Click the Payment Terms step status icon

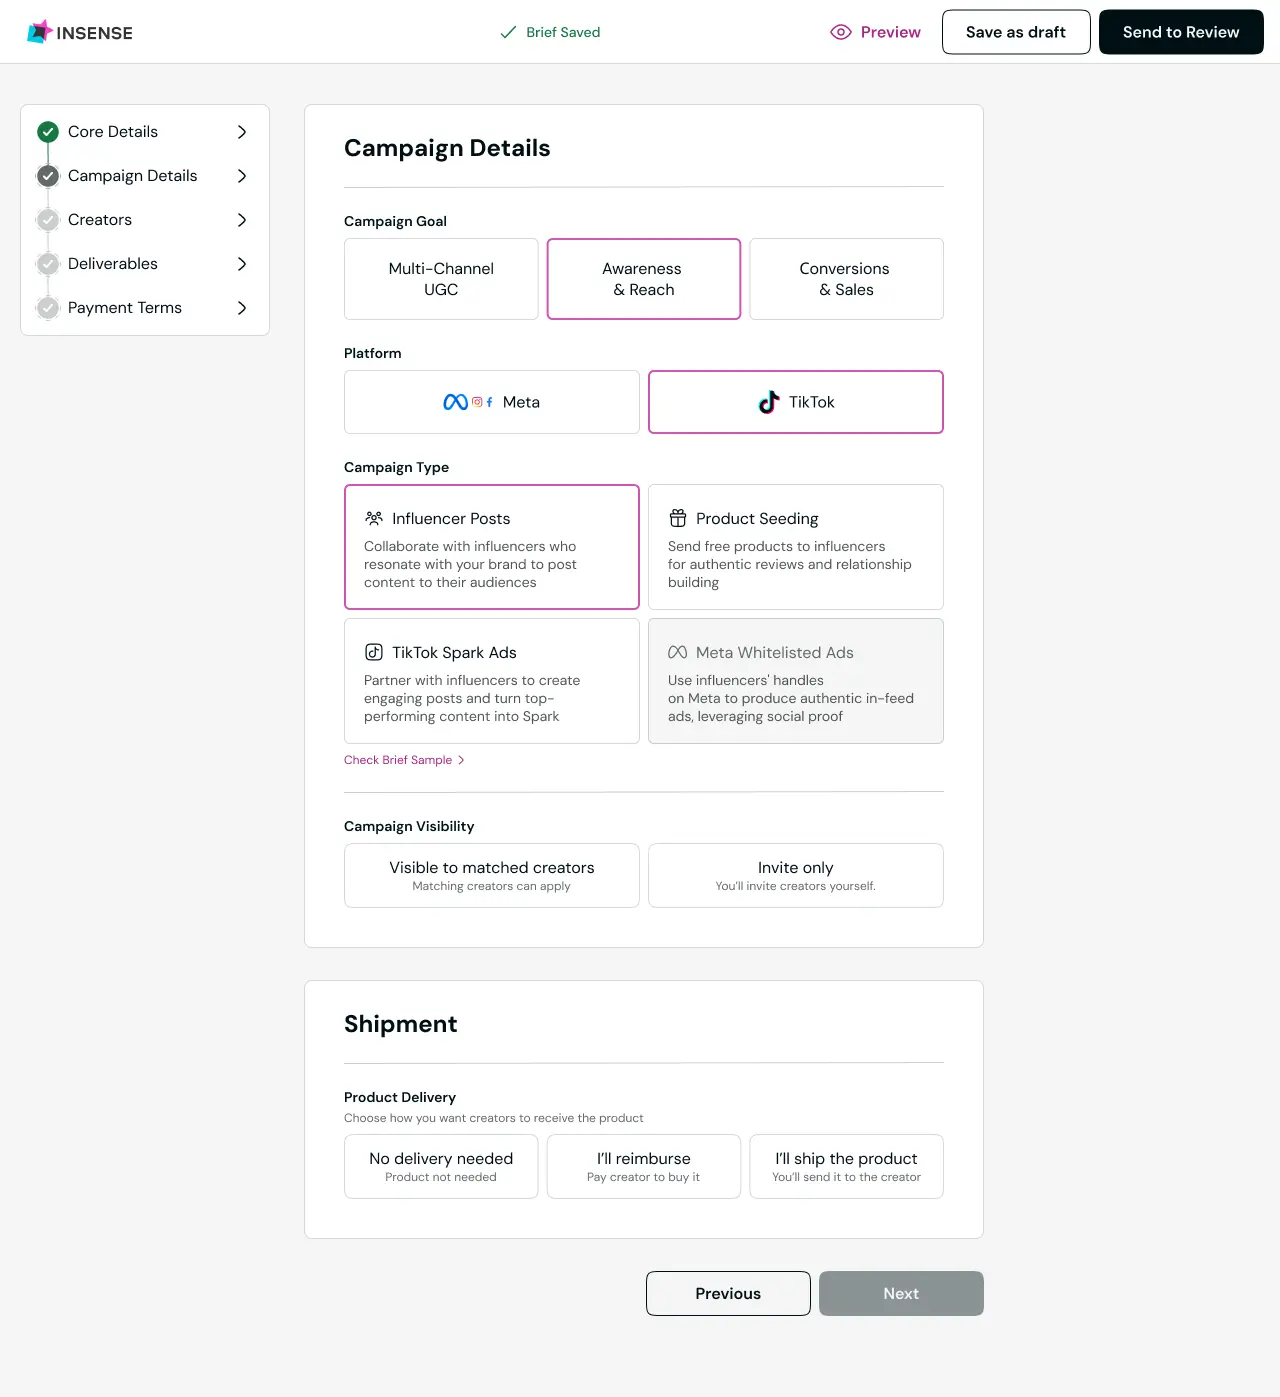coord(48,308)
